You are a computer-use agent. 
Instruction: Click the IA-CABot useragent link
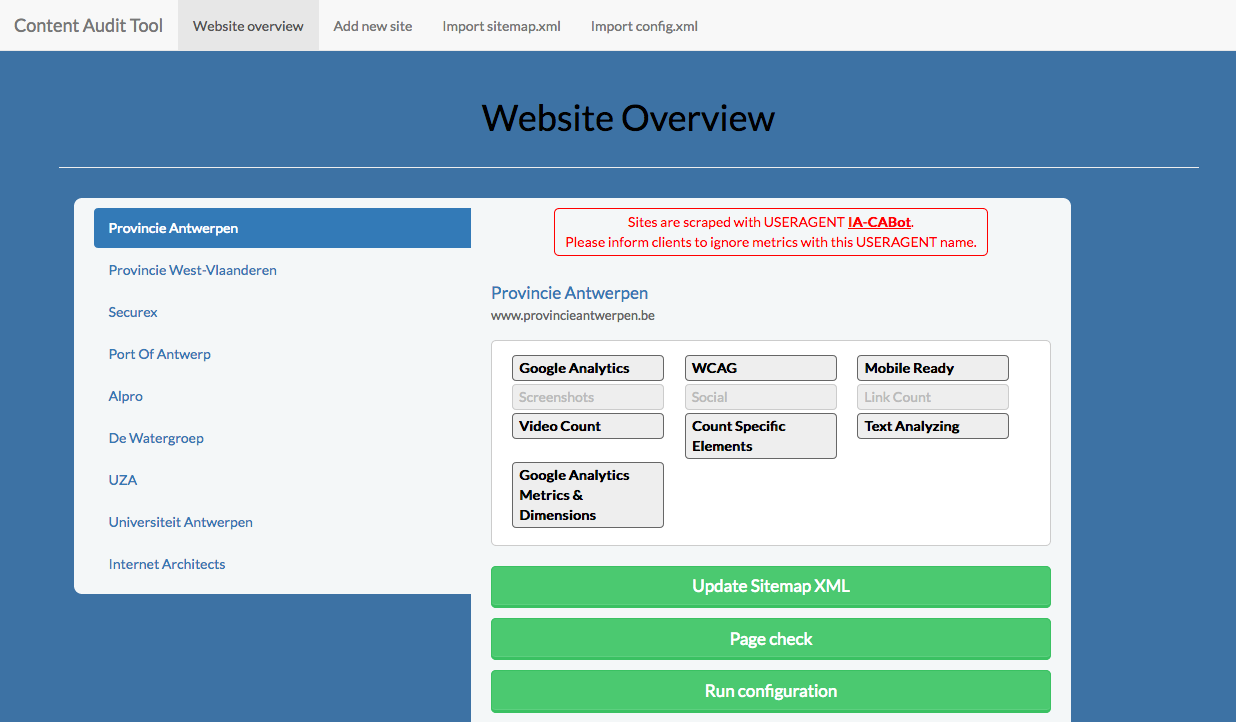(879, 222)
